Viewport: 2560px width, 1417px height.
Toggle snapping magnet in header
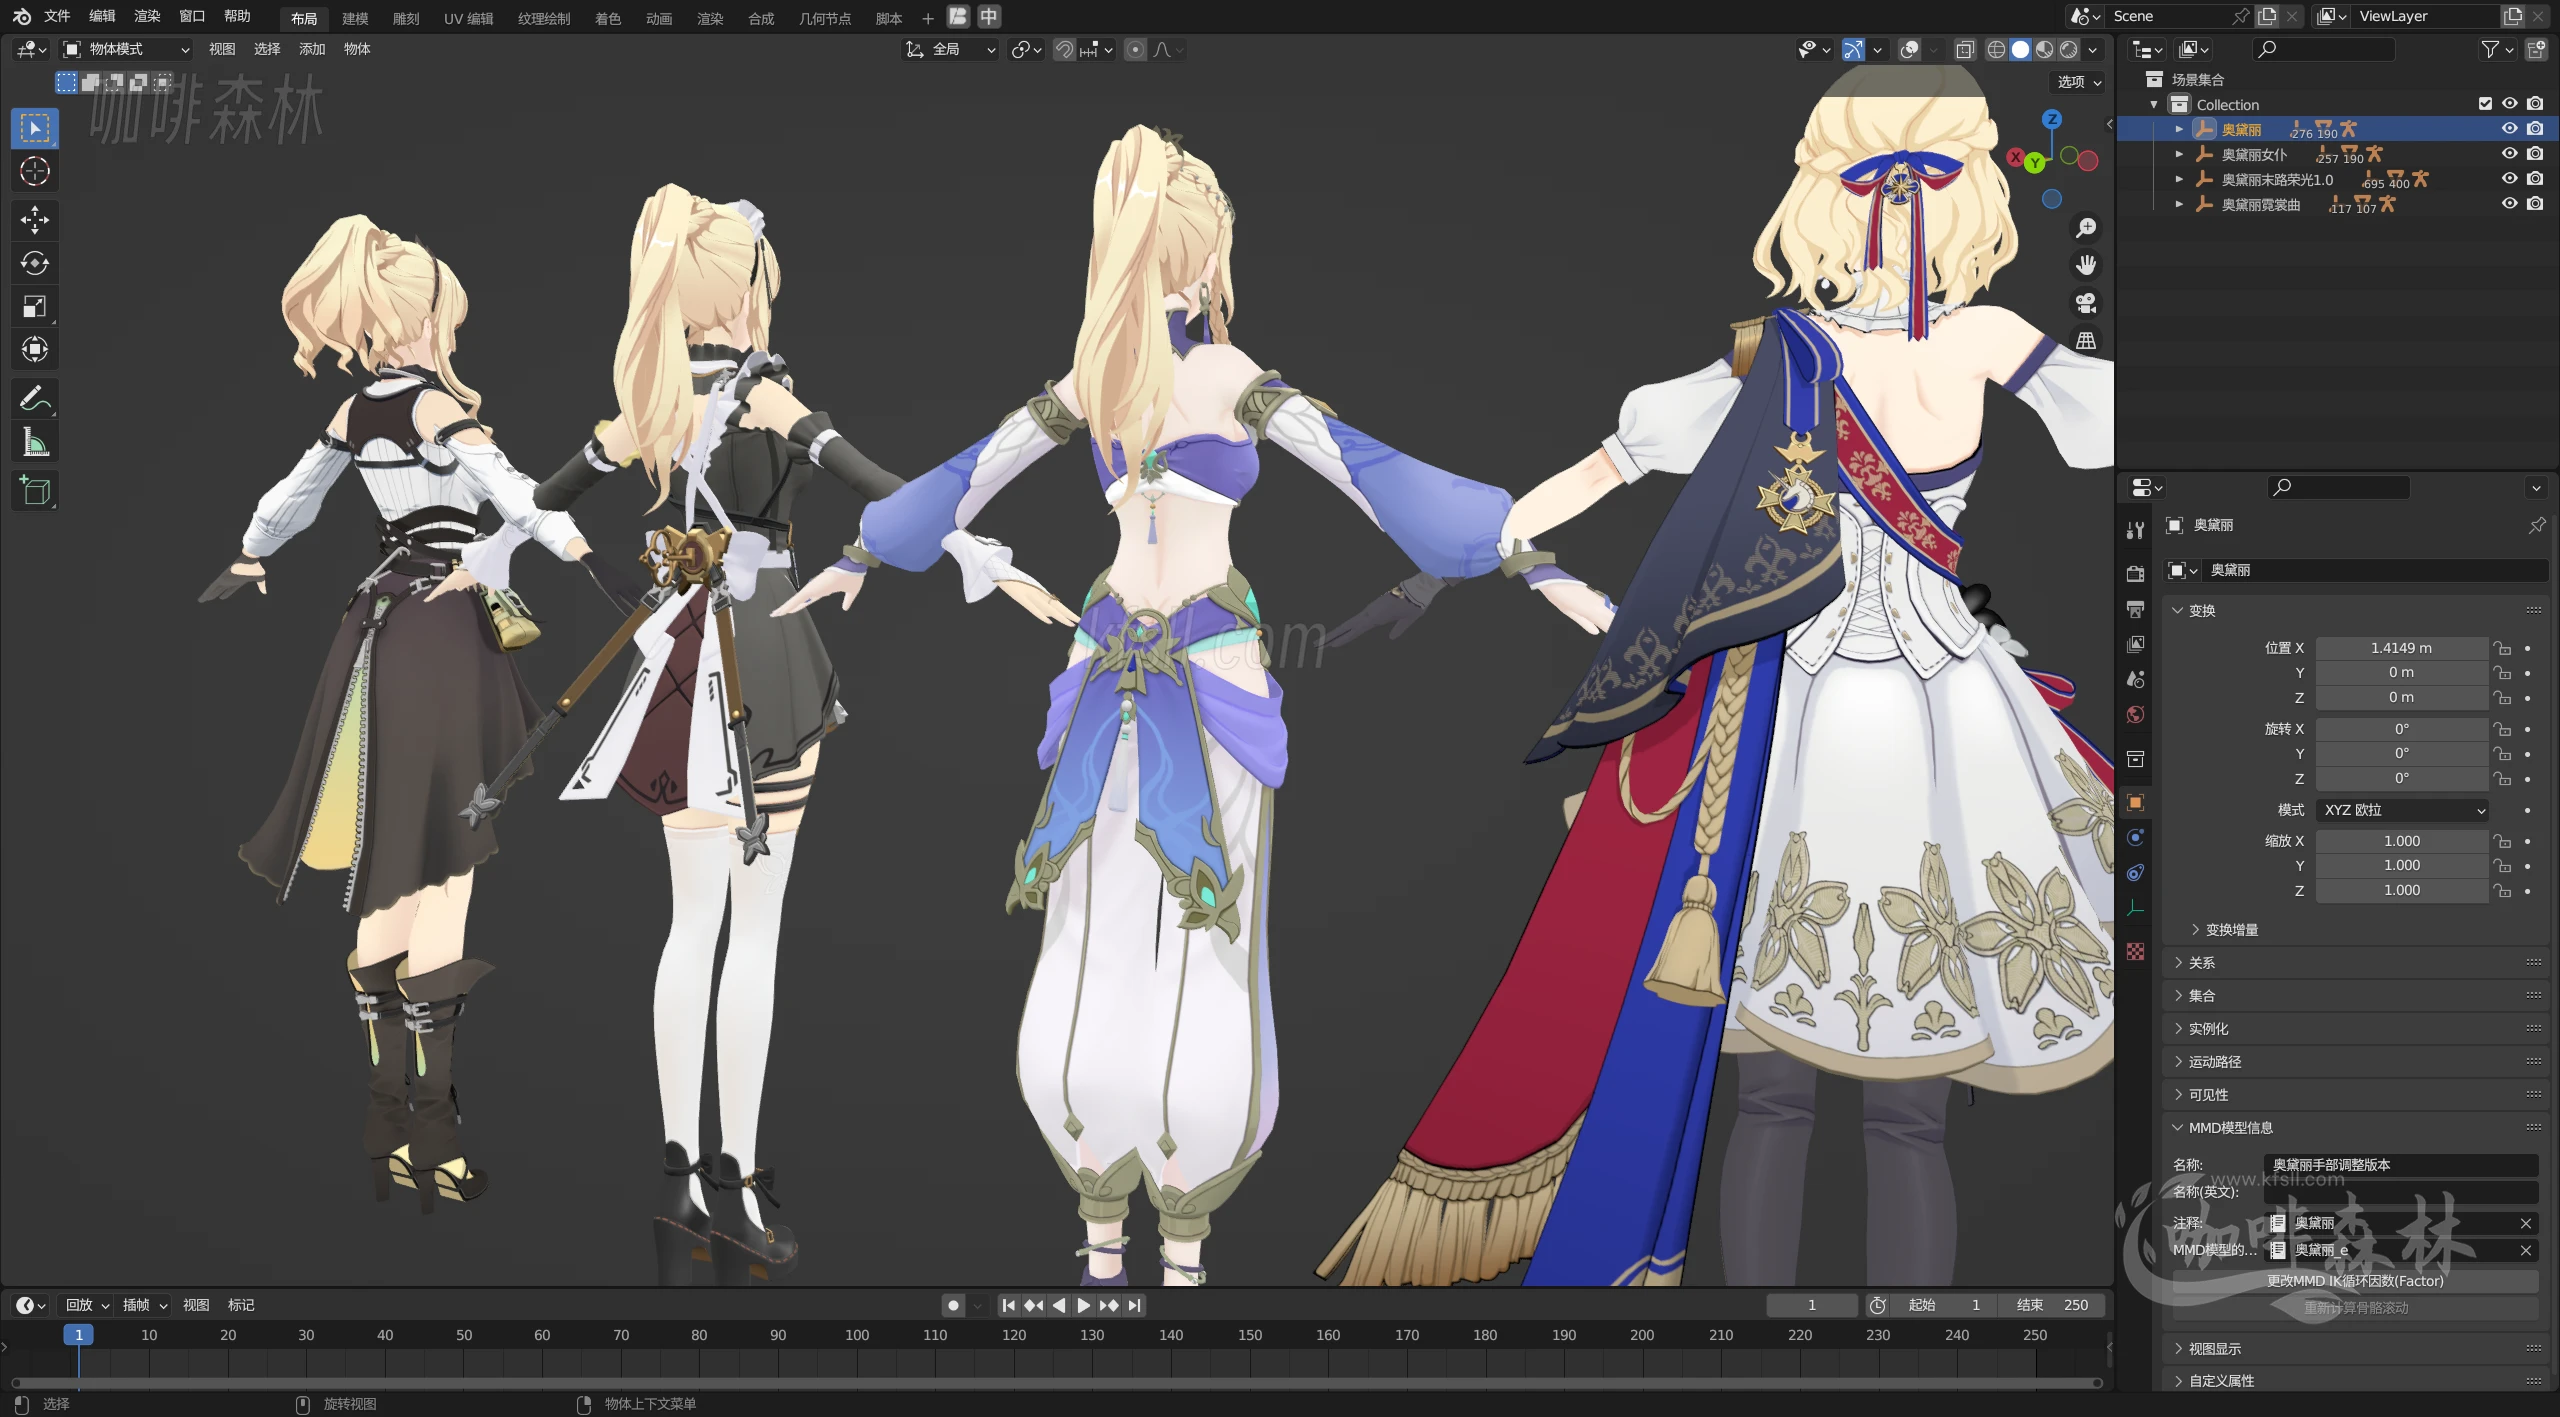[x=1065, y=49]
